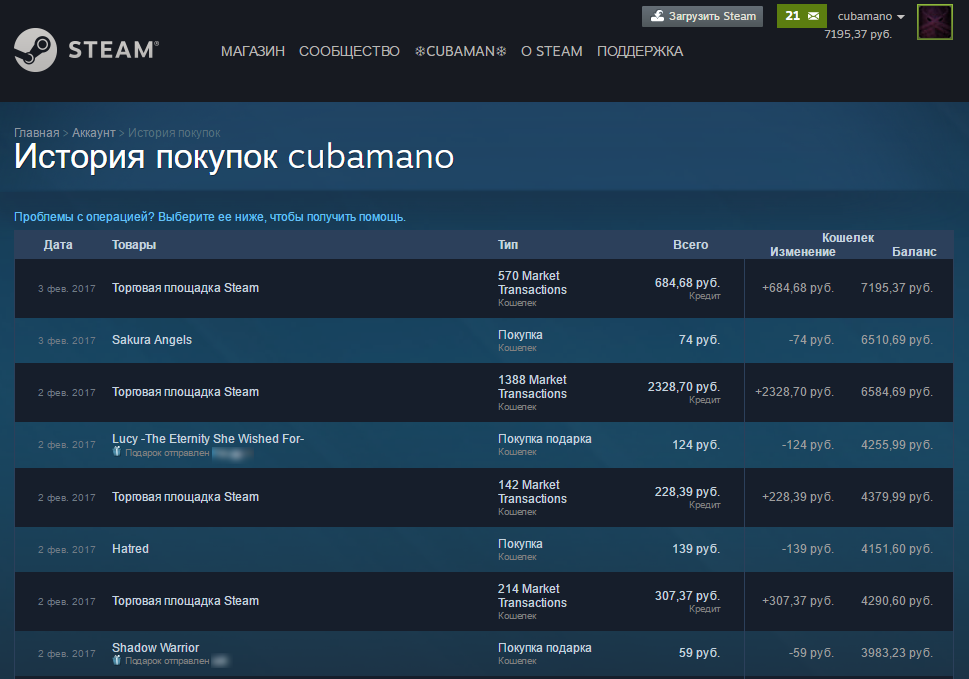This screenshot has width=969, height=679.
Task: Click the 4255,99 руб. balance value
Action: coord(897,445)
